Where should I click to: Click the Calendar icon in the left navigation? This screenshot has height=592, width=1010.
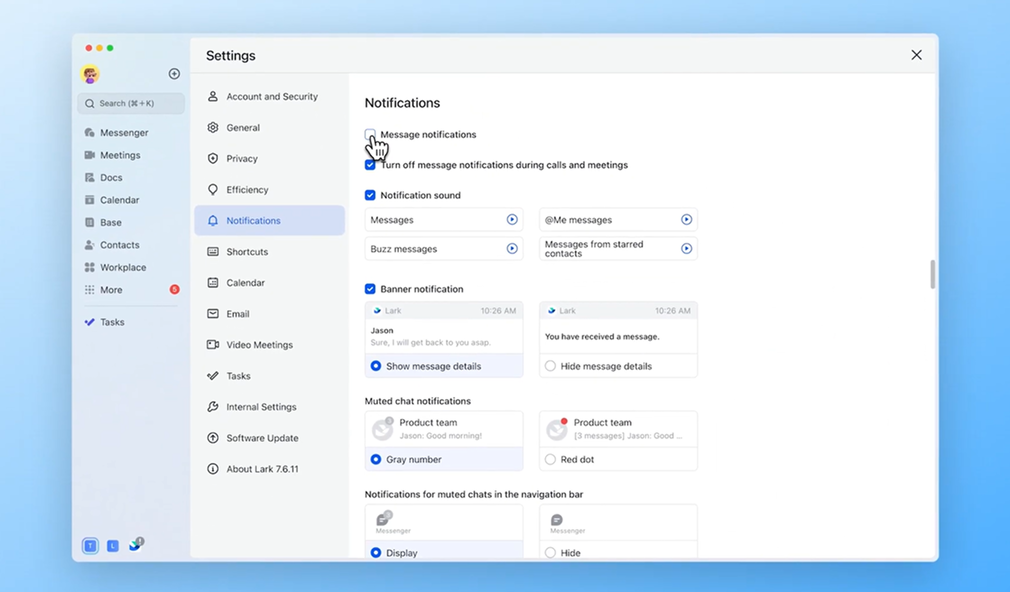click(90, 200)
